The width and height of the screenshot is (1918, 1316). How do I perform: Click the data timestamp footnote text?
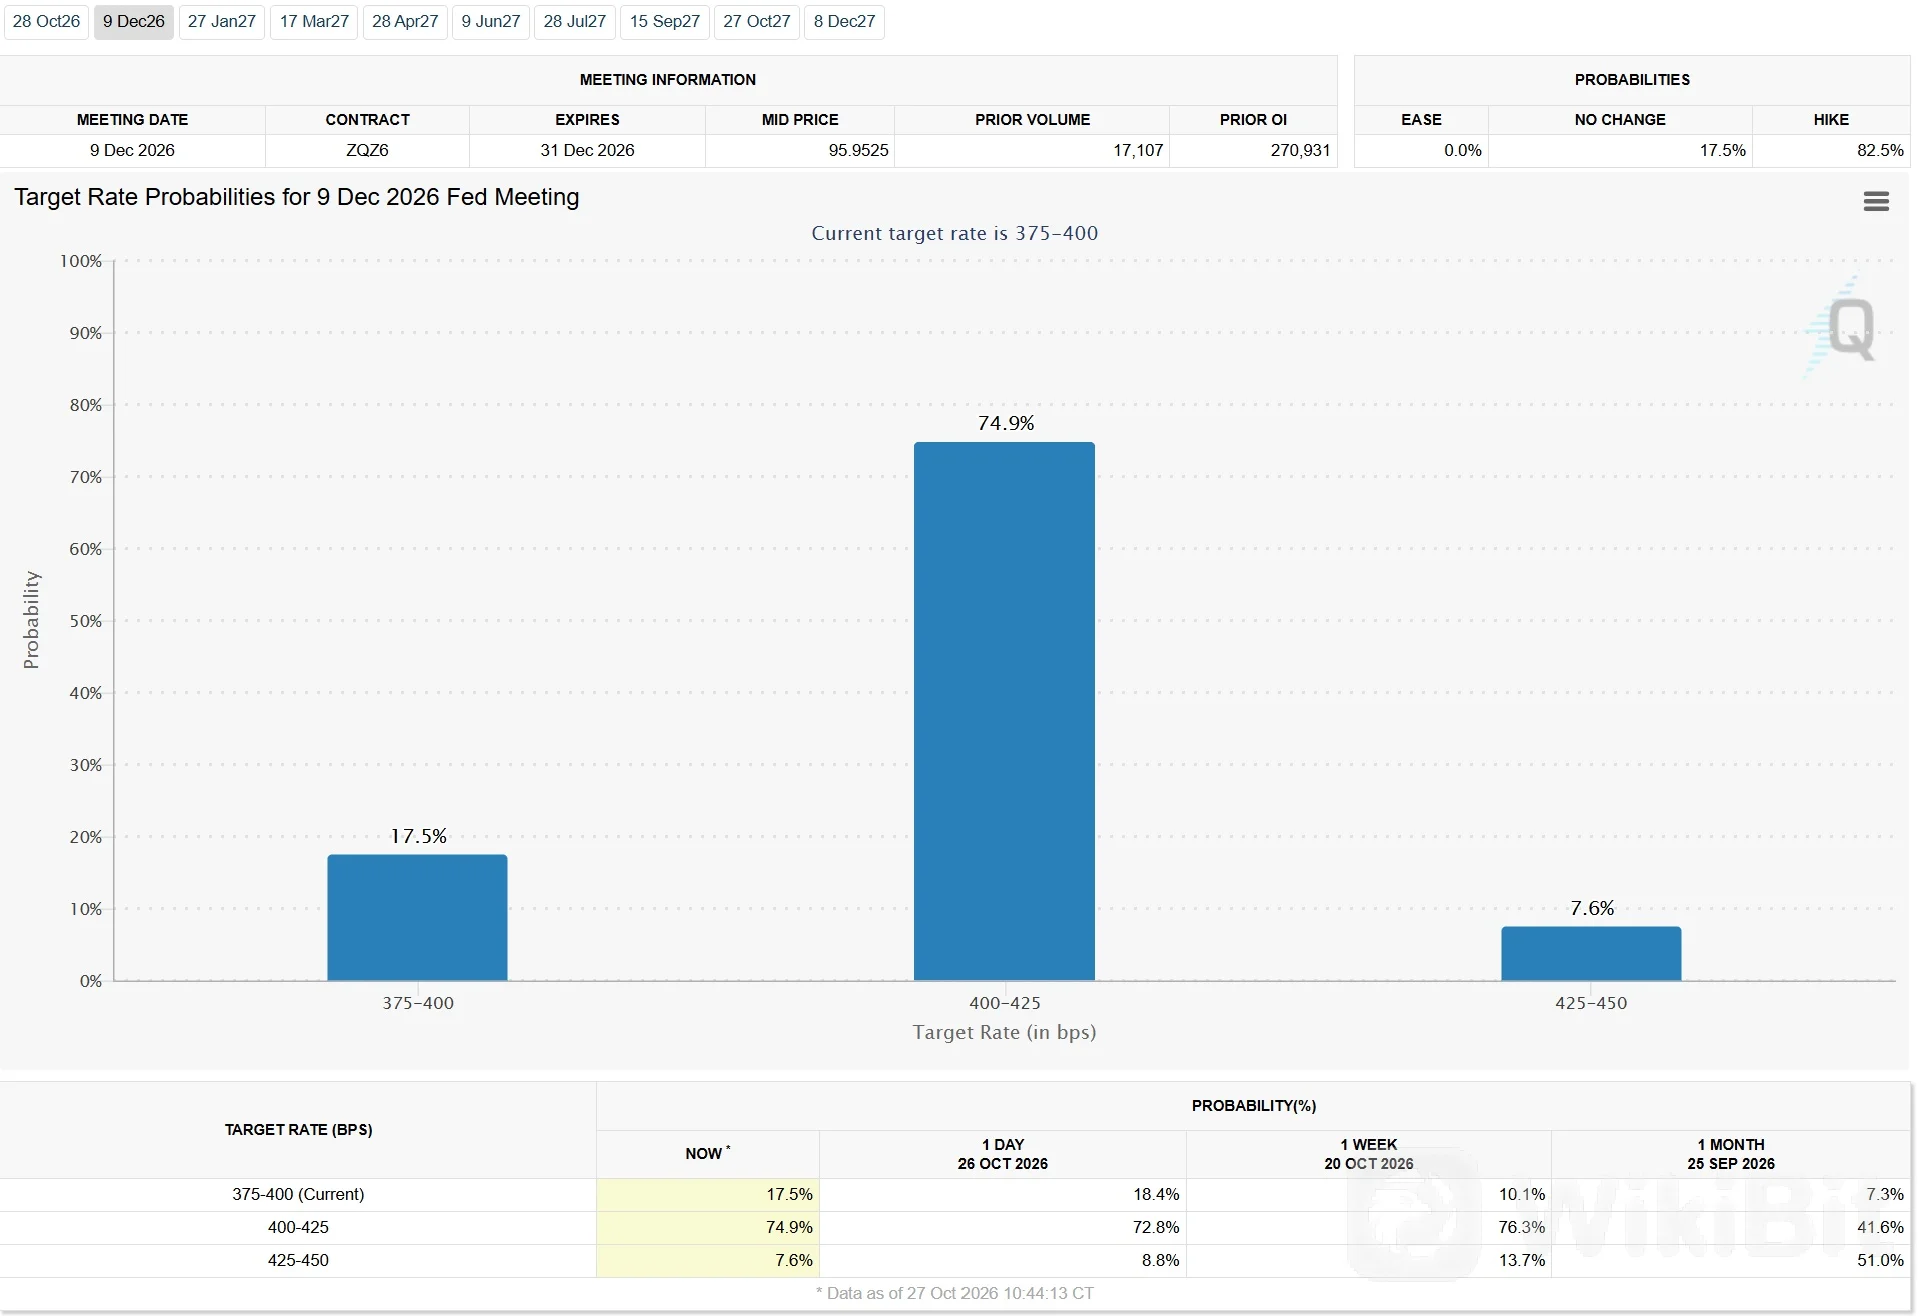(955, 1293)
